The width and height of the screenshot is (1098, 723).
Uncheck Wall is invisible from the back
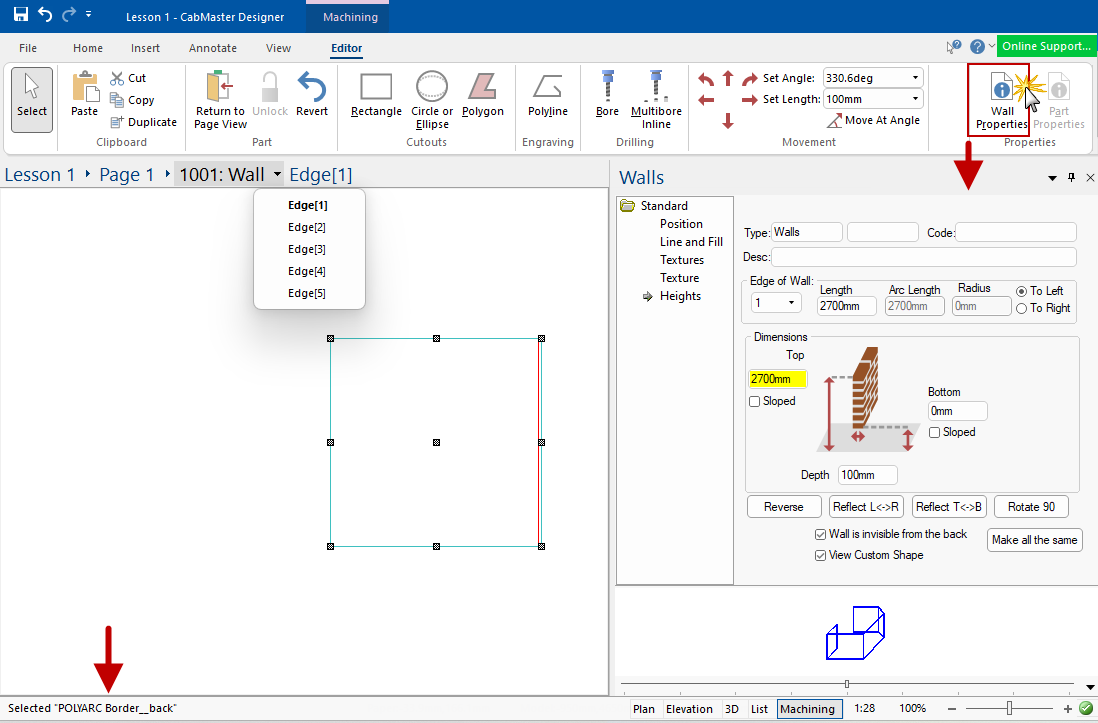click(x=820, y=534)
